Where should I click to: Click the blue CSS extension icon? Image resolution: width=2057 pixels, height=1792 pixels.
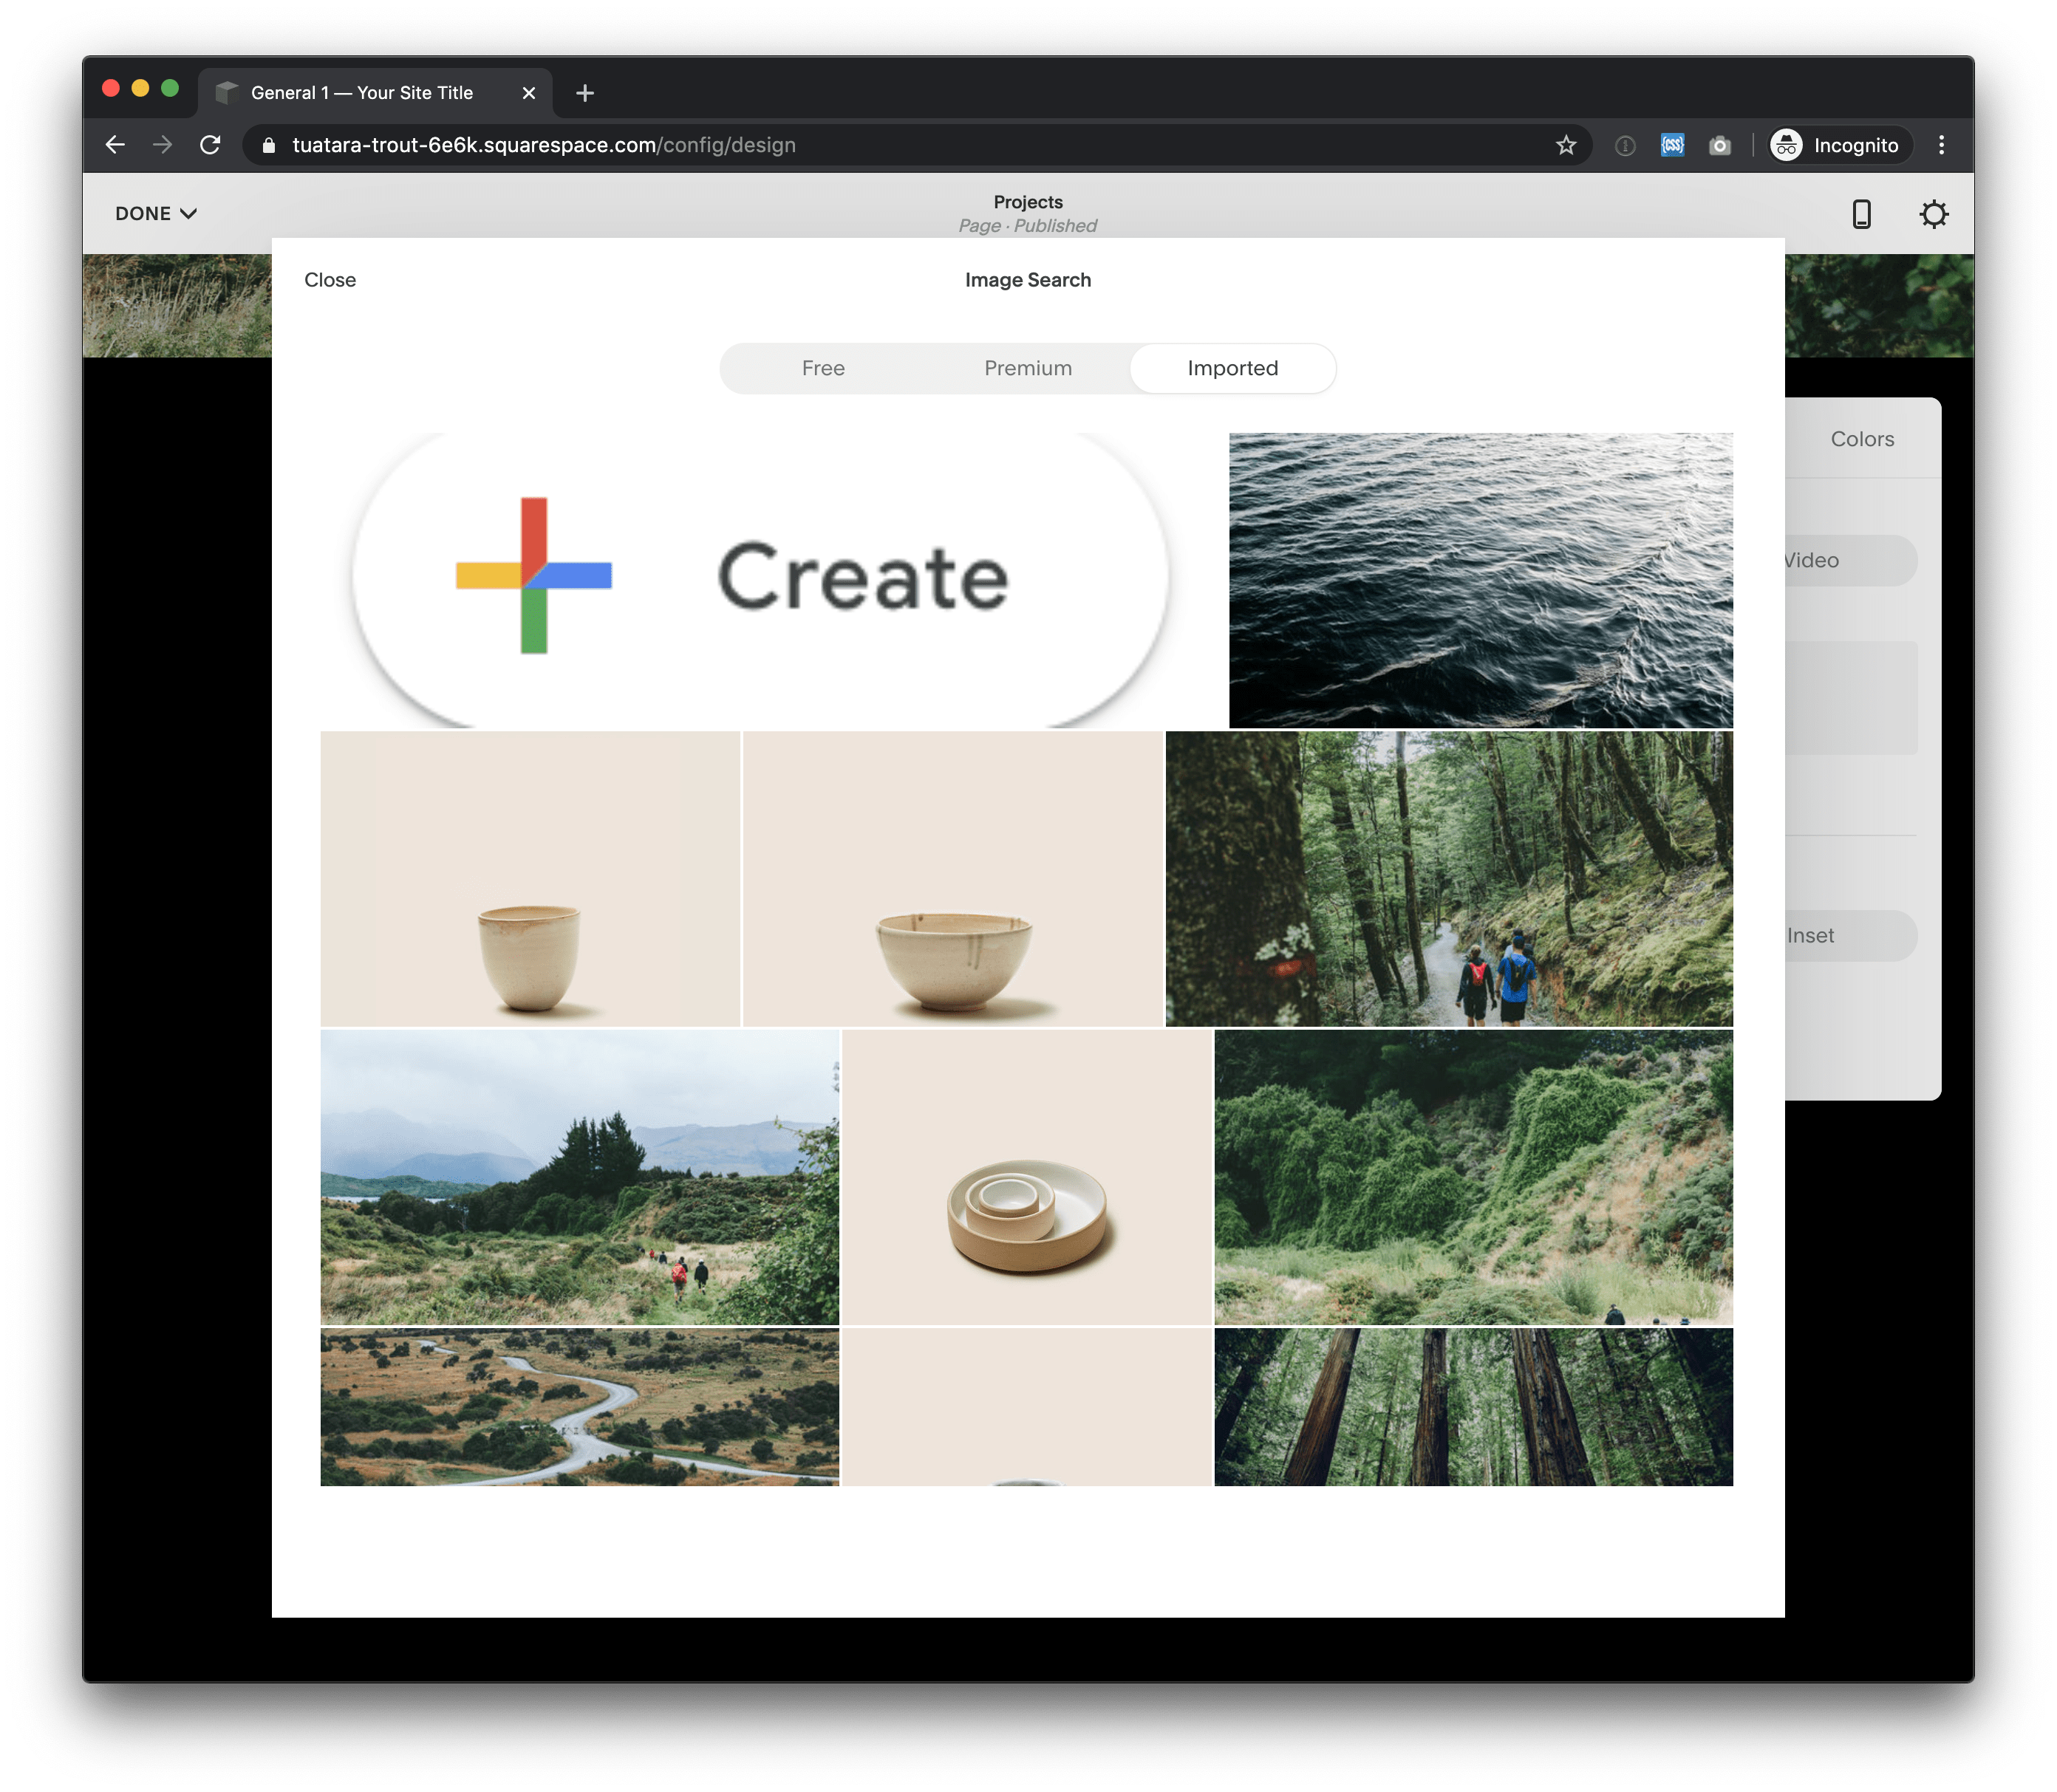point(1672,145)
